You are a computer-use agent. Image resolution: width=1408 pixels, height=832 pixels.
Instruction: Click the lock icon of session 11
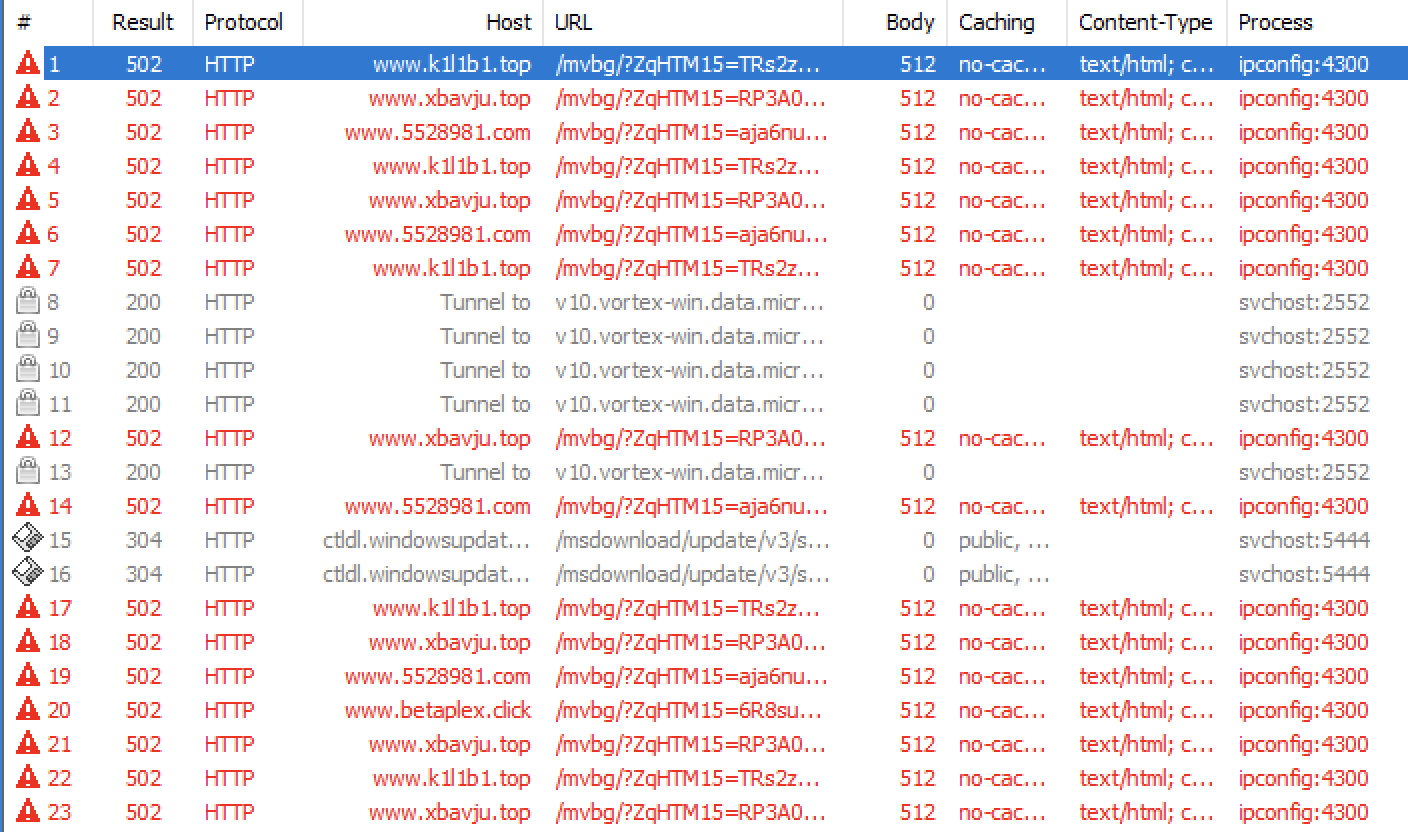pyautogui.click(x=28, y=403)
